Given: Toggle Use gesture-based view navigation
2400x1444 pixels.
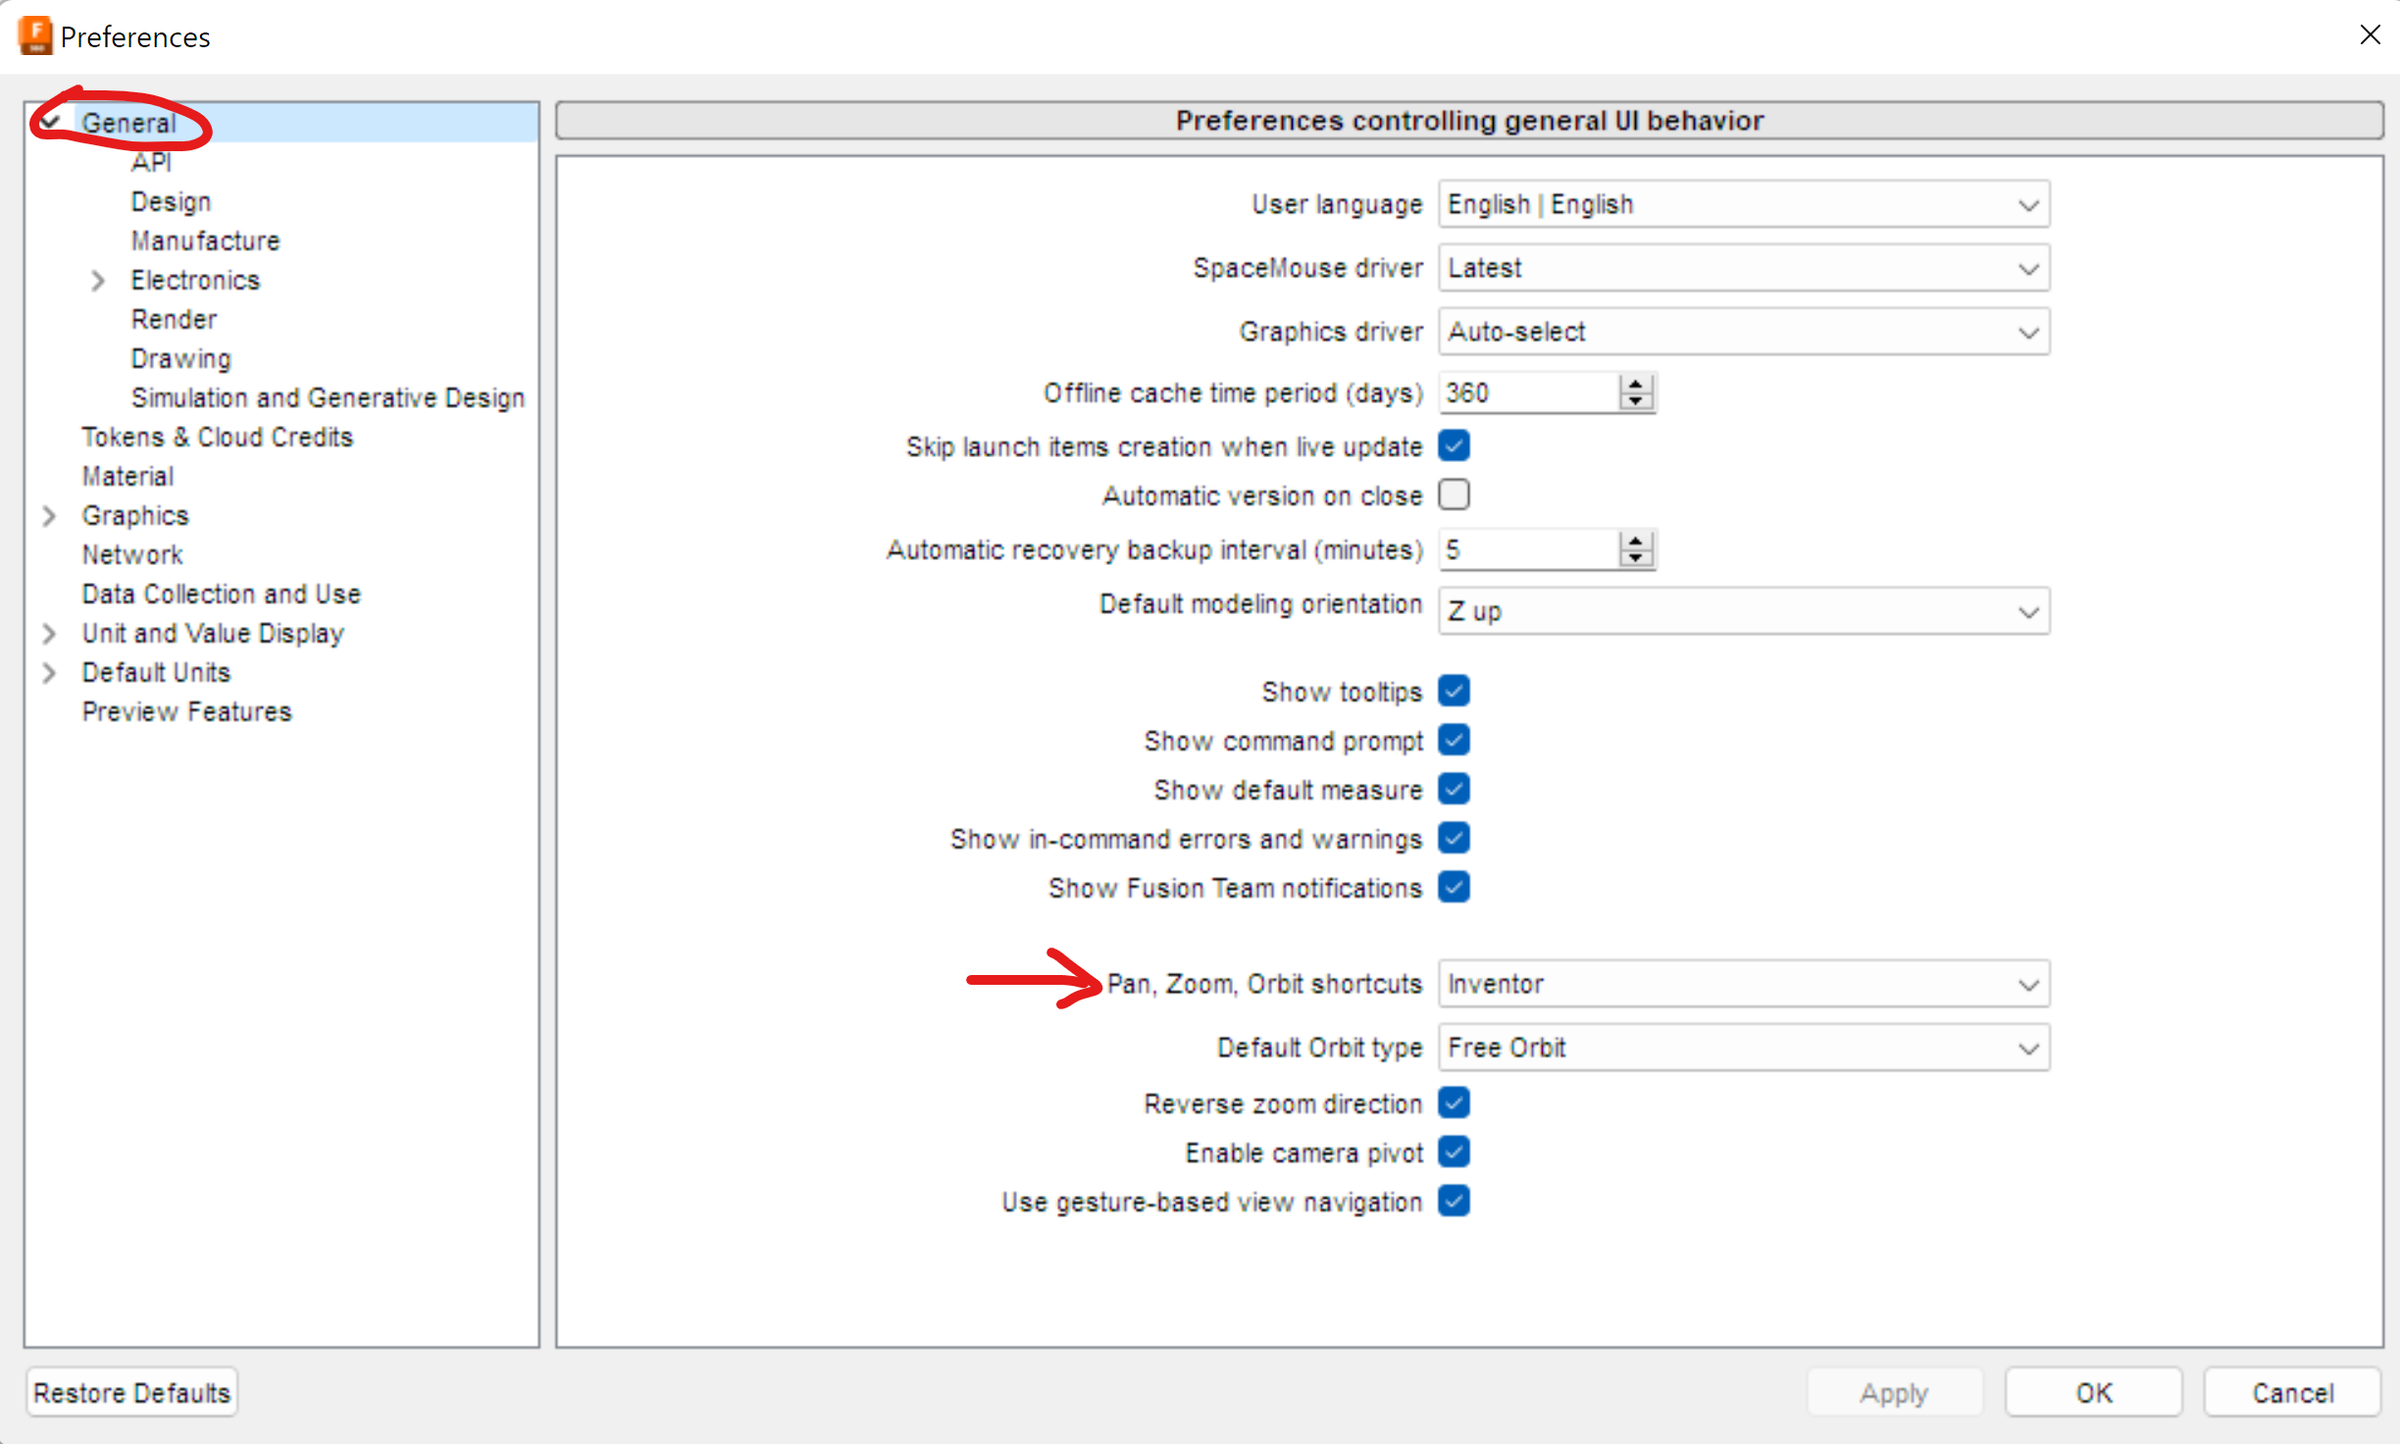Looking at the screenshot, I should pos(1454,1201).
